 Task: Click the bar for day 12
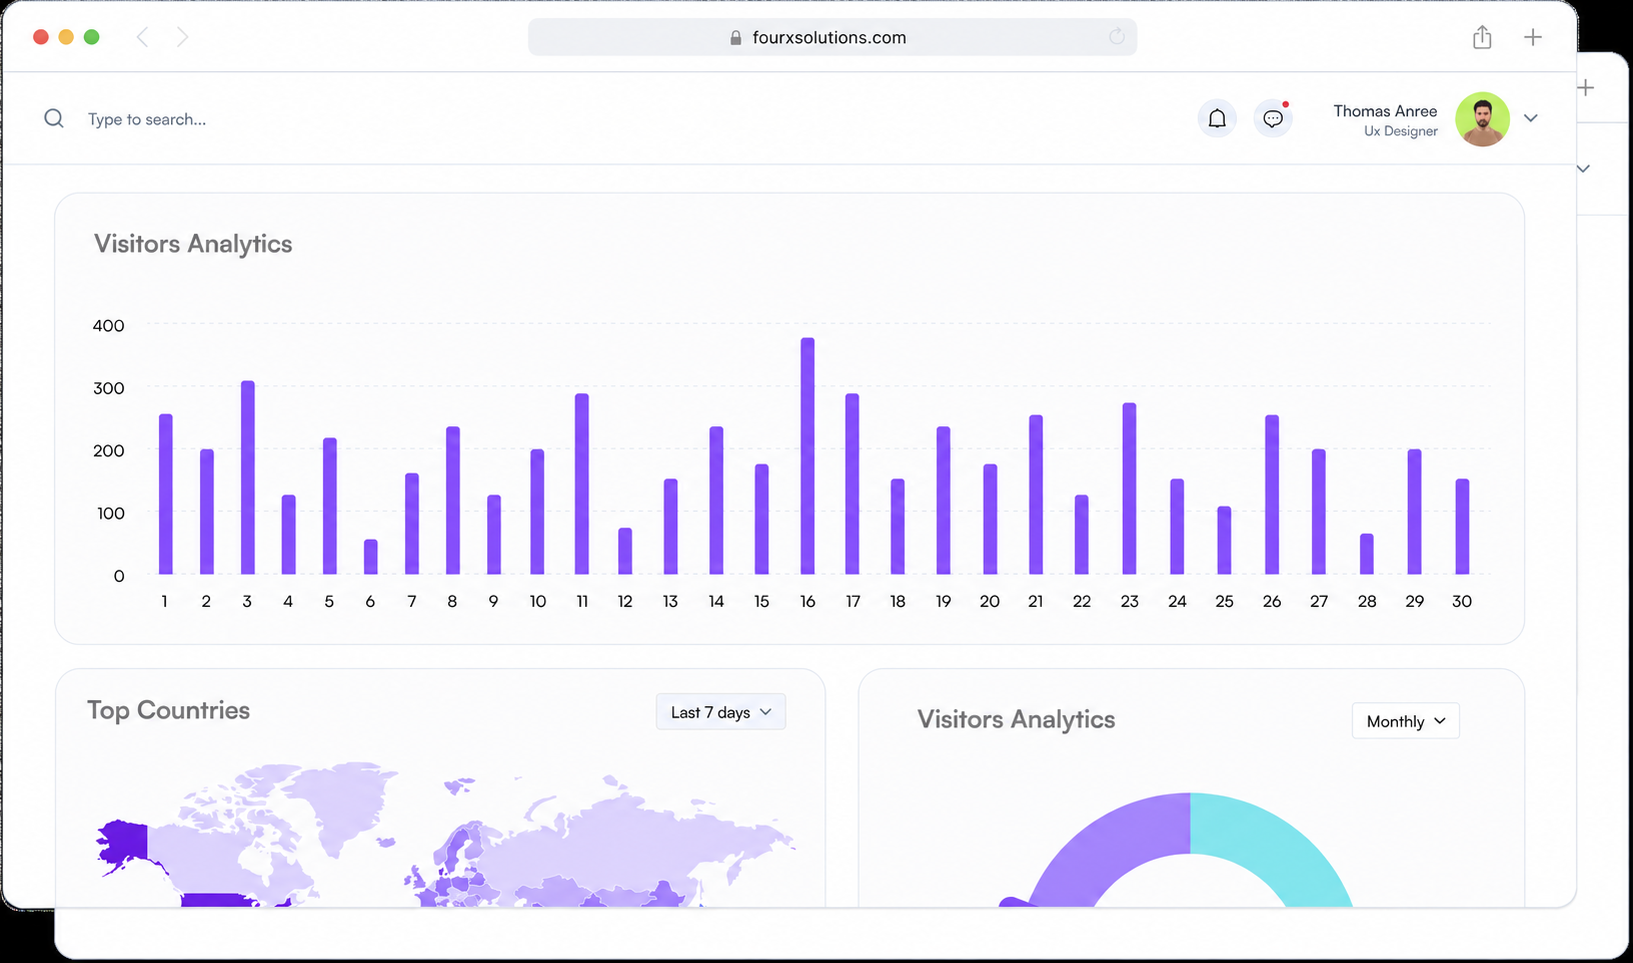[625, 551]
